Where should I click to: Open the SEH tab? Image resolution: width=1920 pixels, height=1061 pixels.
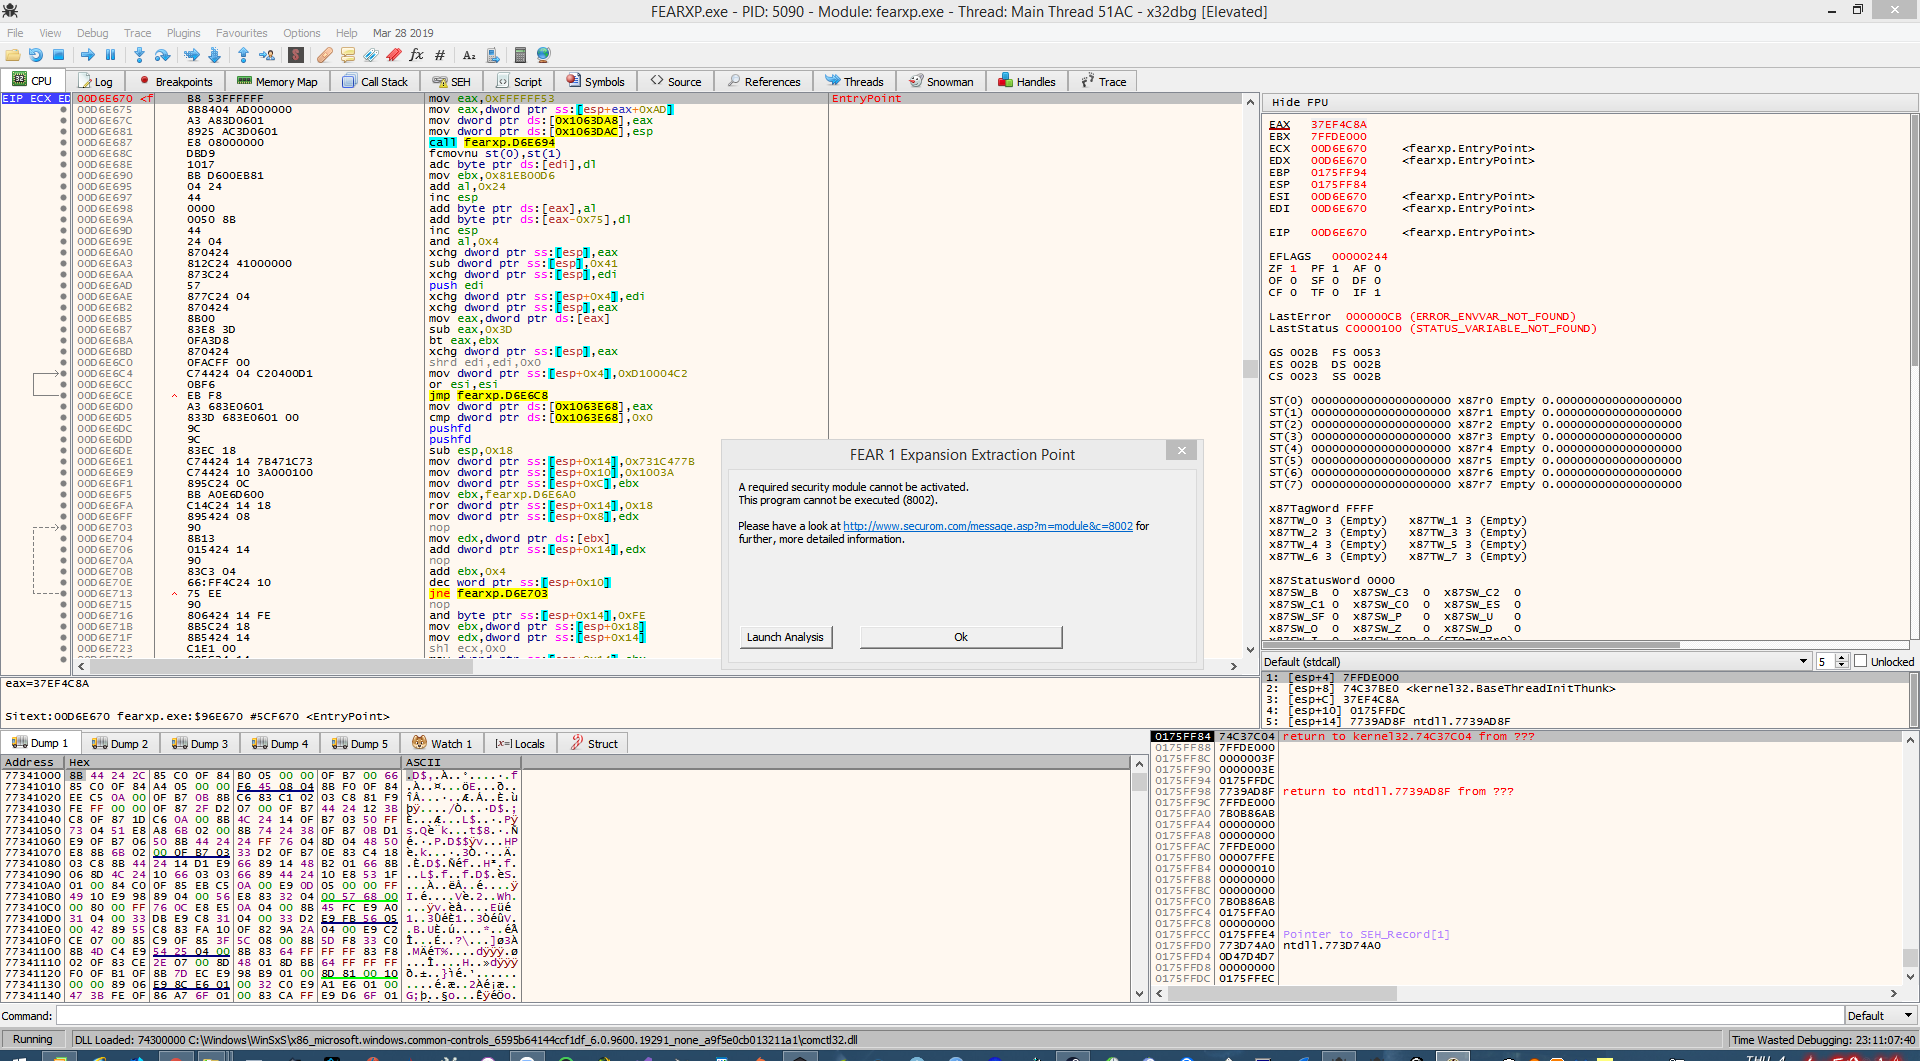[x=451, y=82]
